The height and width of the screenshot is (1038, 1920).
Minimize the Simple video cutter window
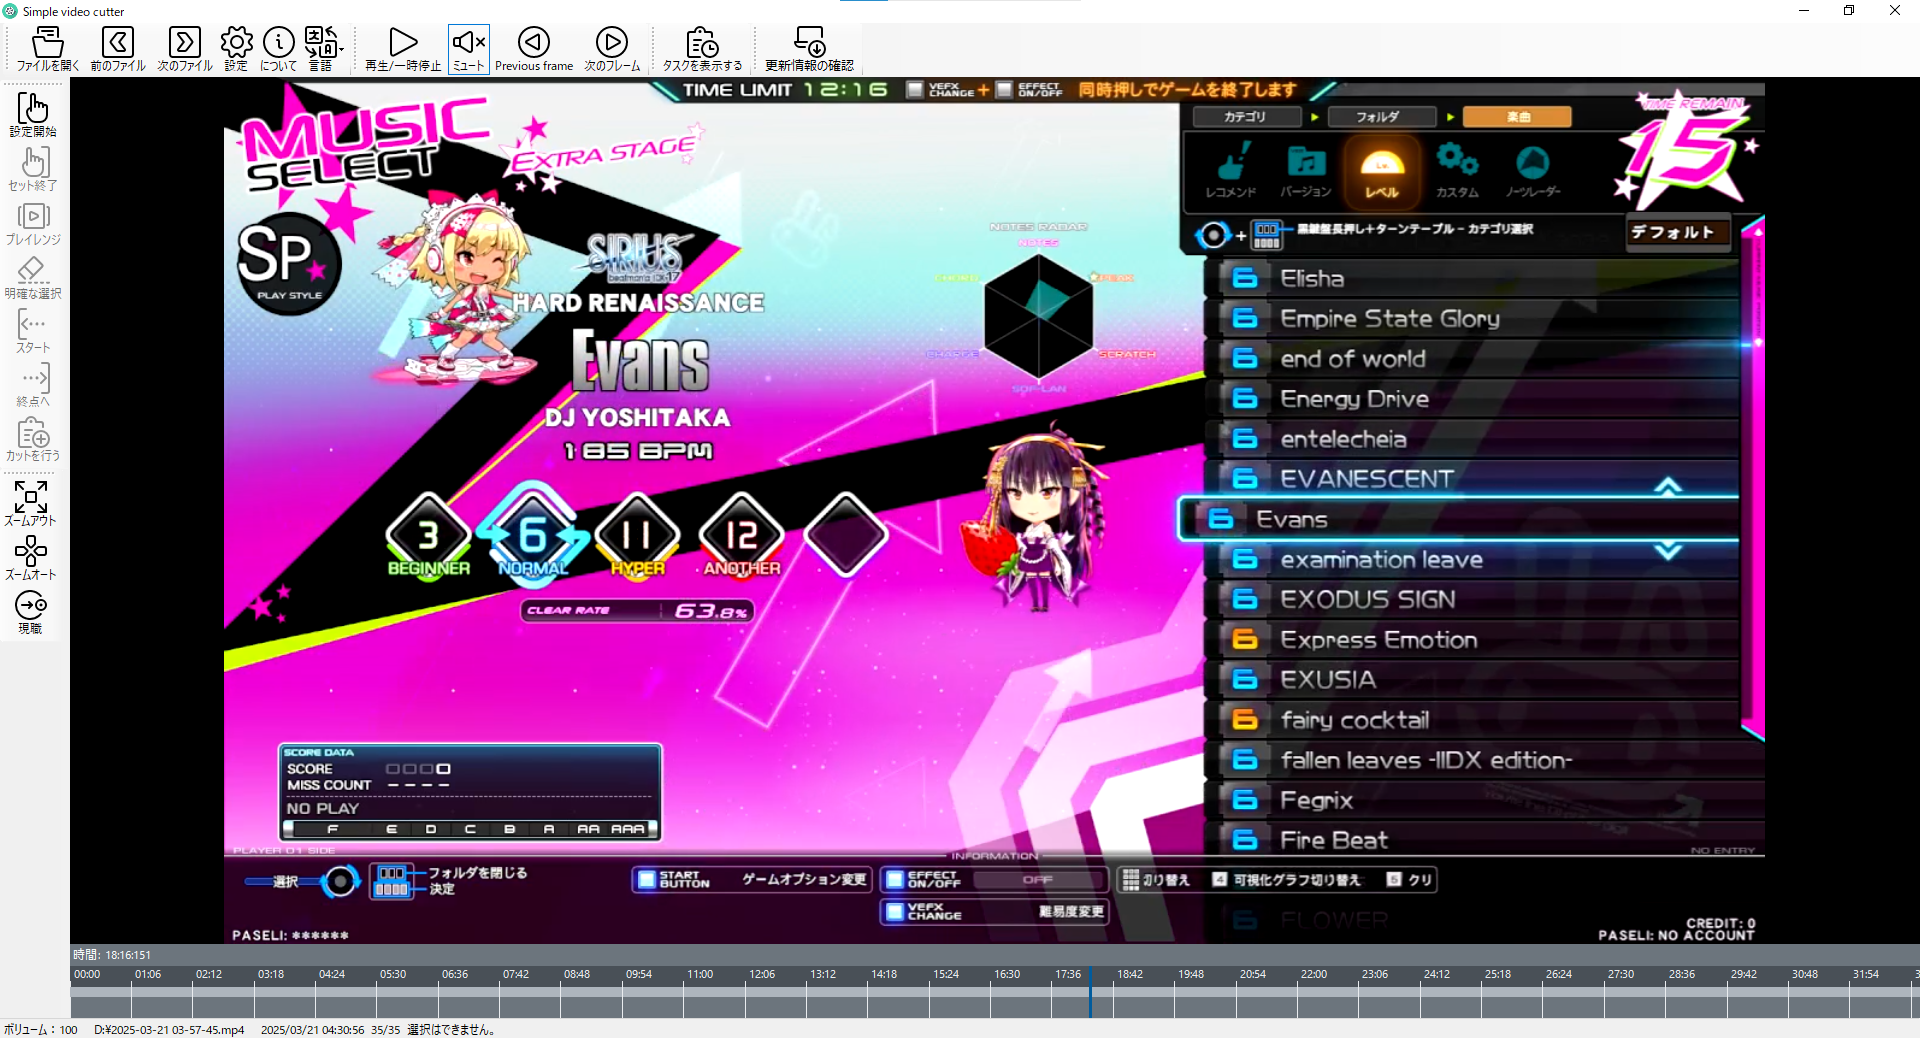[1804, 11]
